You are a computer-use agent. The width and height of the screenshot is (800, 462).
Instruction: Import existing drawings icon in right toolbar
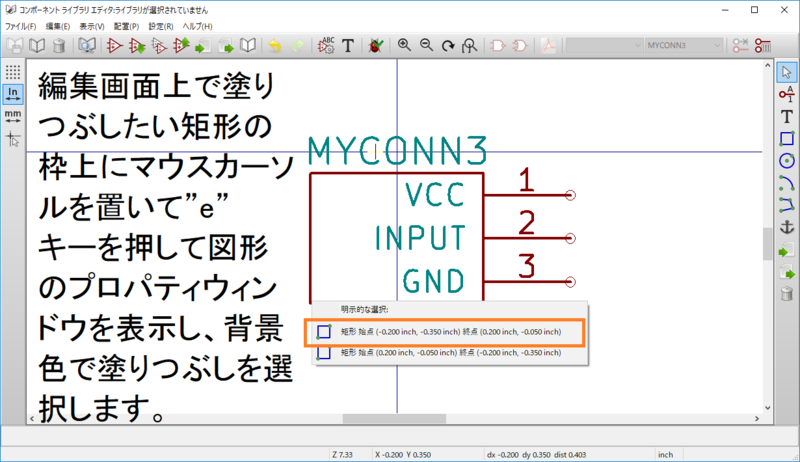click(x=786, y=250)
